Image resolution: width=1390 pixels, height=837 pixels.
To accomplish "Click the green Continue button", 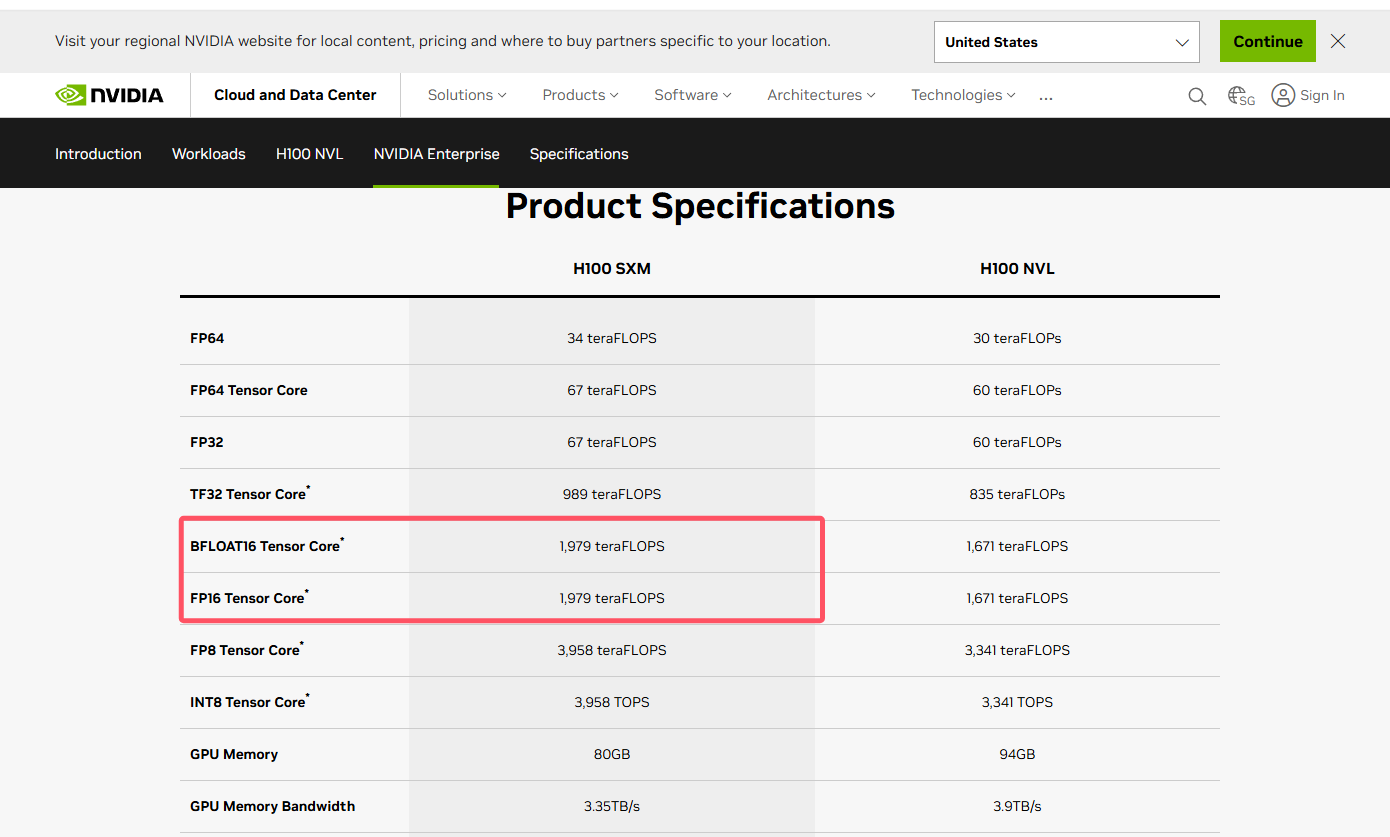I will click(x=1268, y=41).
